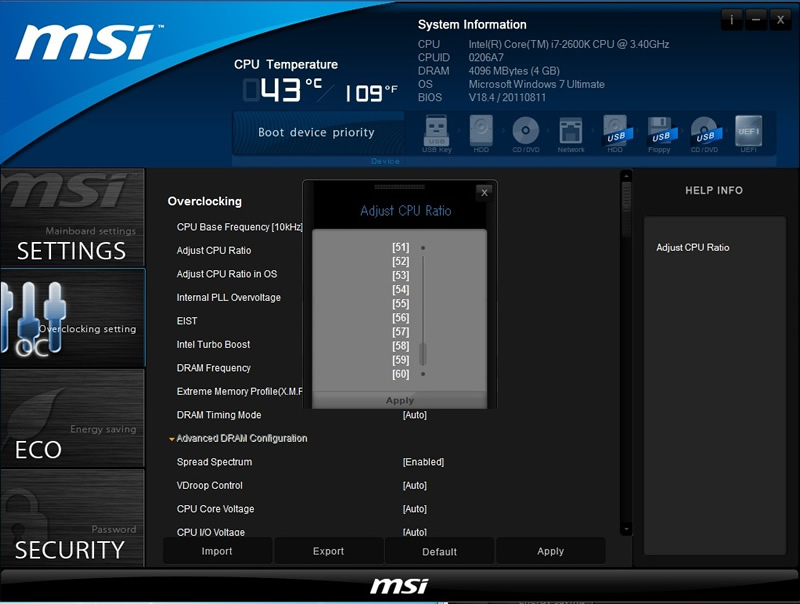The width and height of the screenshot is (800, 604).
Task: Open the SECURITY Password section
Action: click(x=72, y=518)
